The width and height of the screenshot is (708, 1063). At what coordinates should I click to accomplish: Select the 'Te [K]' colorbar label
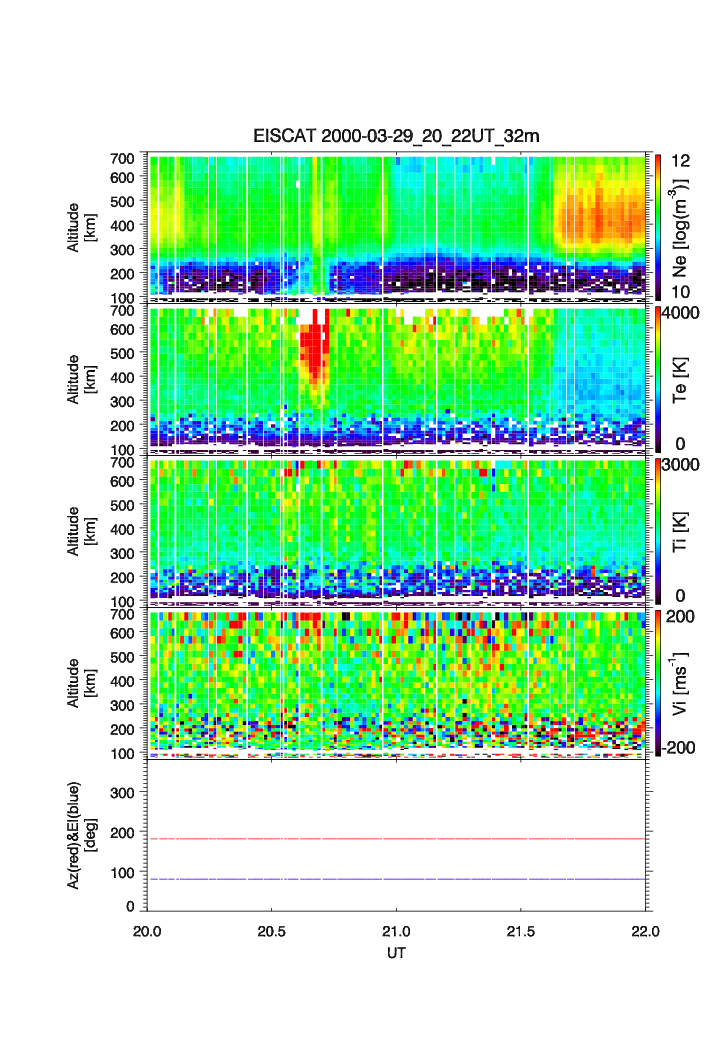coord(684,377)
